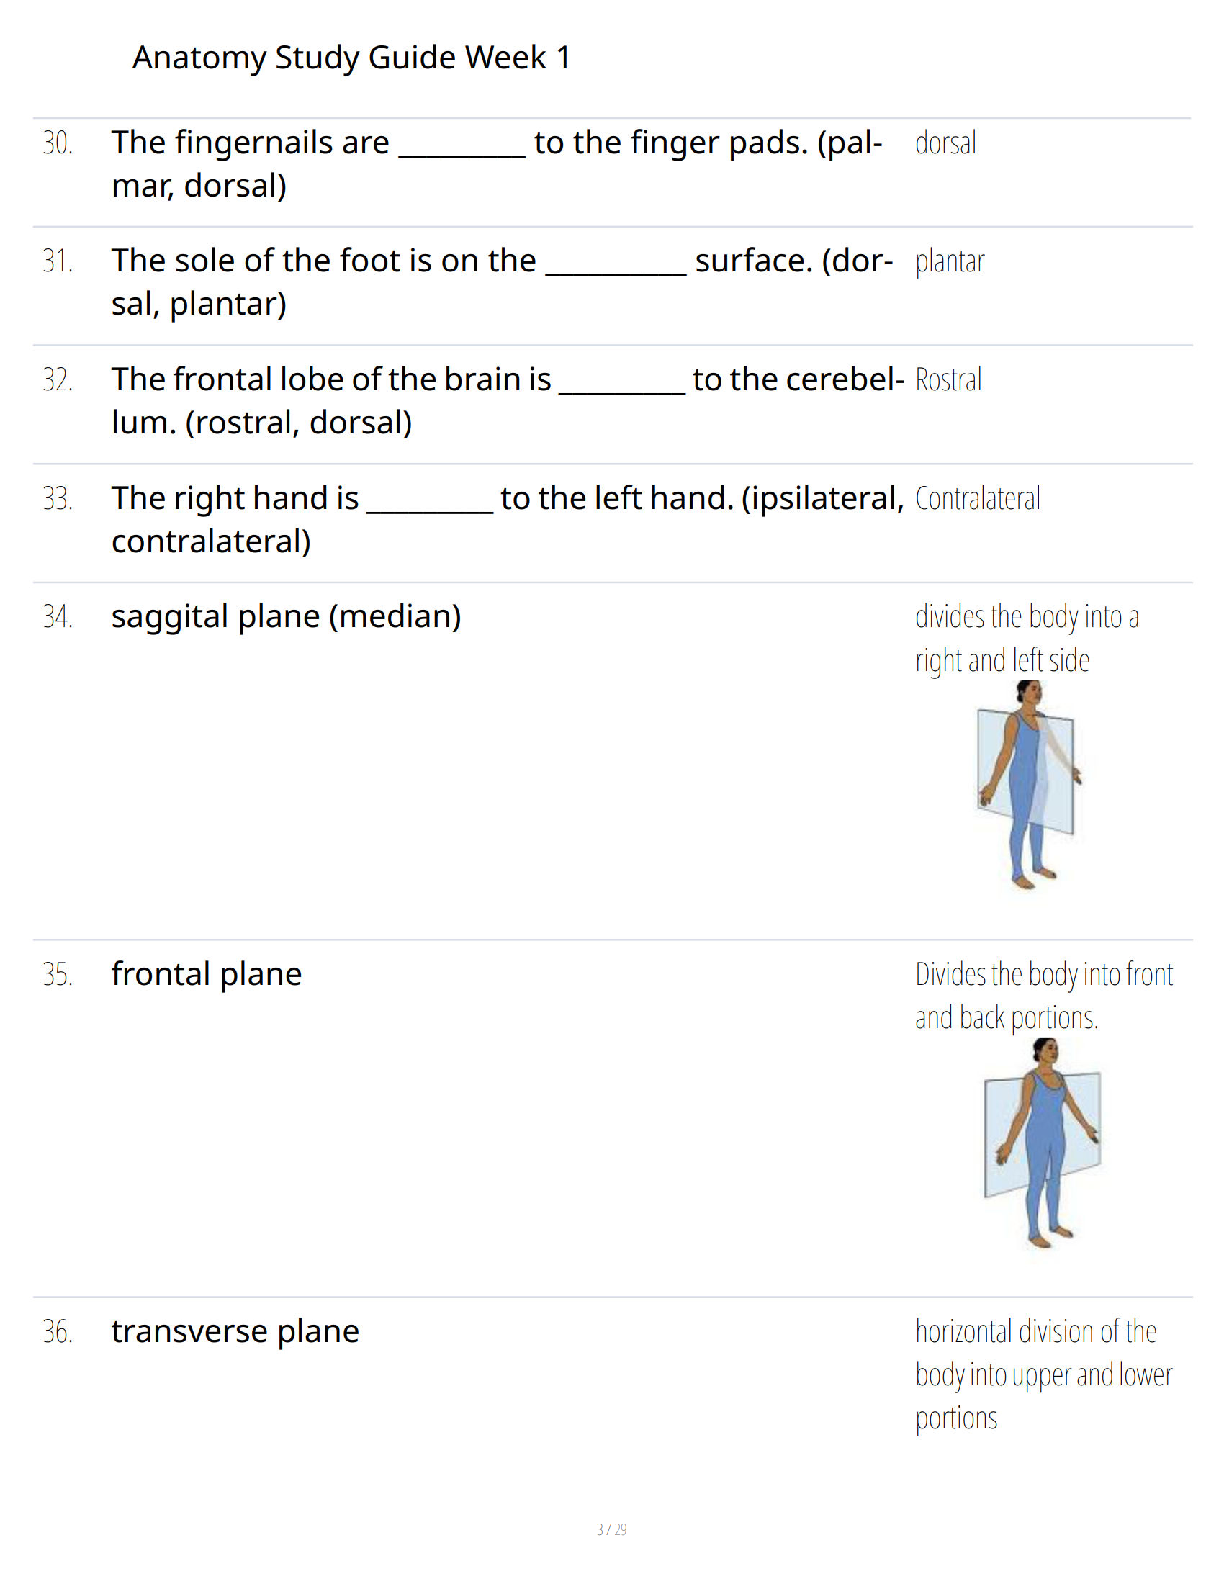Click question number 36

(x=58, y=1332)
